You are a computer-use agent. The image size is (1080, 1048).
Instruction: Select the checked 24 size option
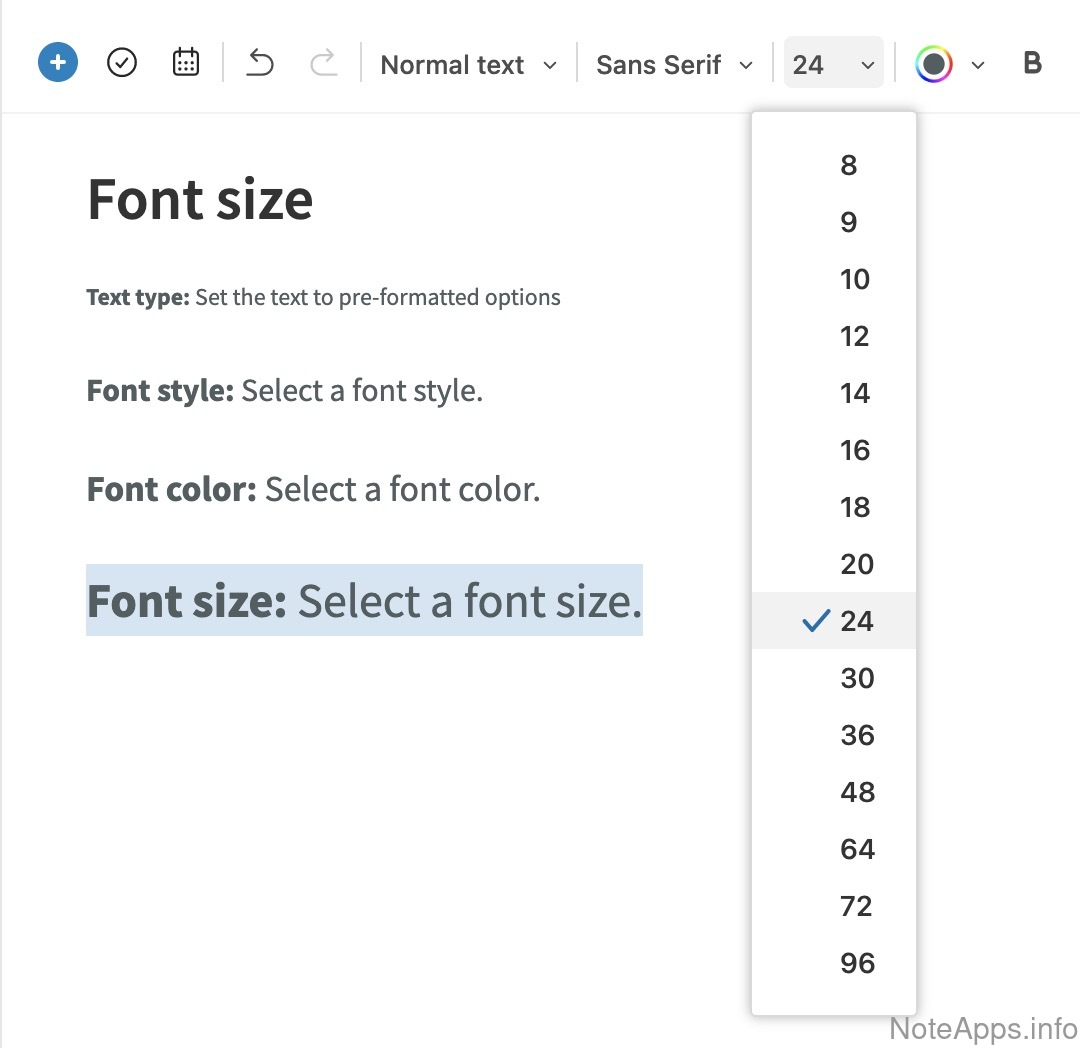click(x=856, y=621)
